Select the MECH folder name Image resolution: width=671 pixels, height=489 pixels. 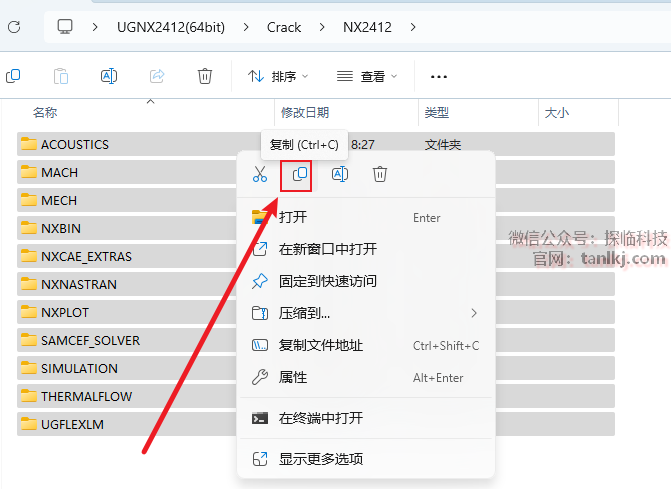[59, 200]
